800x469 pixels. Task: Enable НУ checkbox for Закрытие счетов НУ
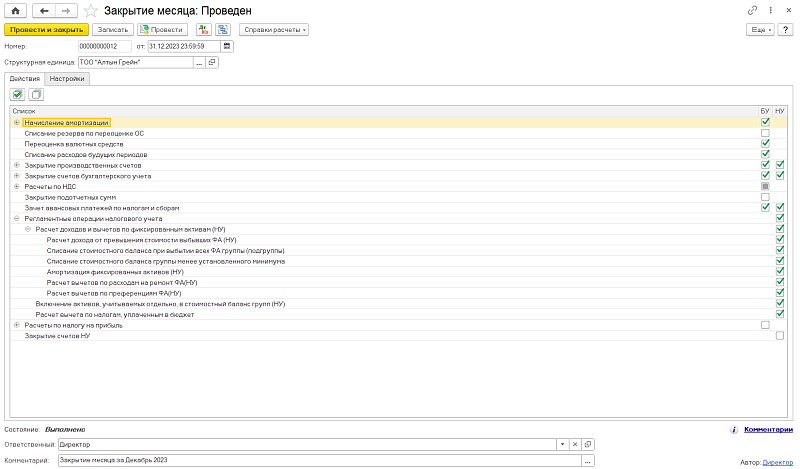click(x=780, y=336)
